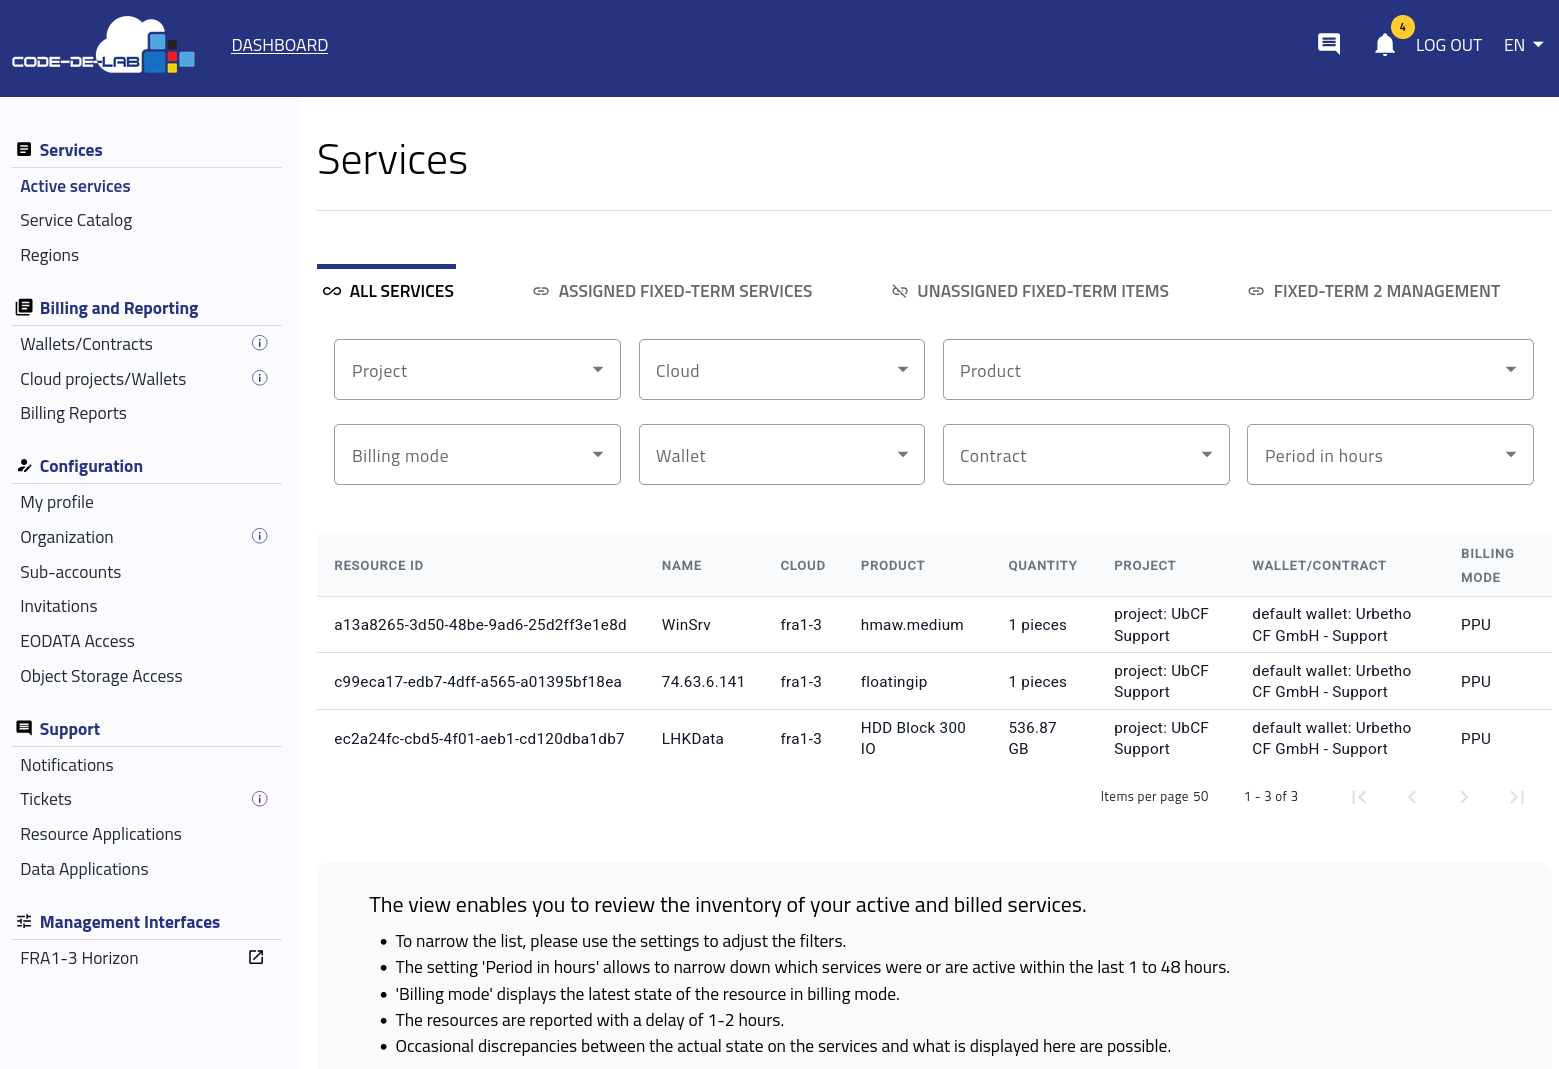Image resolution: width=1559 pixels, height=1069 pixels.
Task: Open Object Storage Access in sidebar
Action: [101, 676]
